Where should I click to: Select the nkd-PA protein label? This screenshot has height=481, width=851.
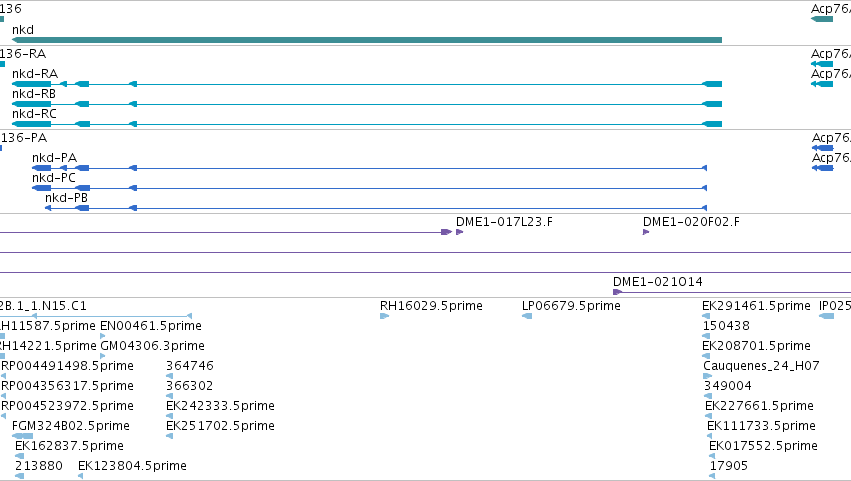(54, 158)
